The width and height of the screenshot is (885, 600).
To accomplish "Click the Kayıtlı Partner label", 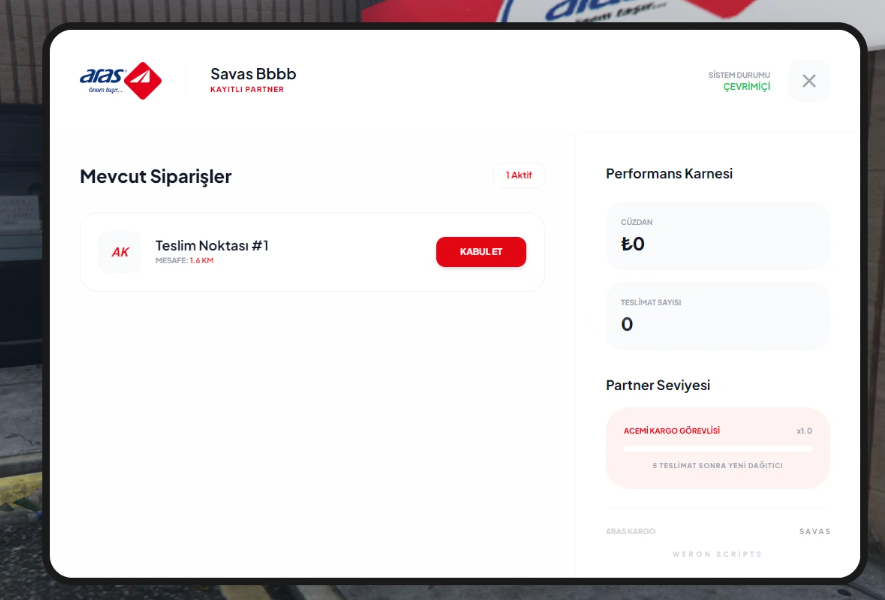I will (x=247, y=89).
